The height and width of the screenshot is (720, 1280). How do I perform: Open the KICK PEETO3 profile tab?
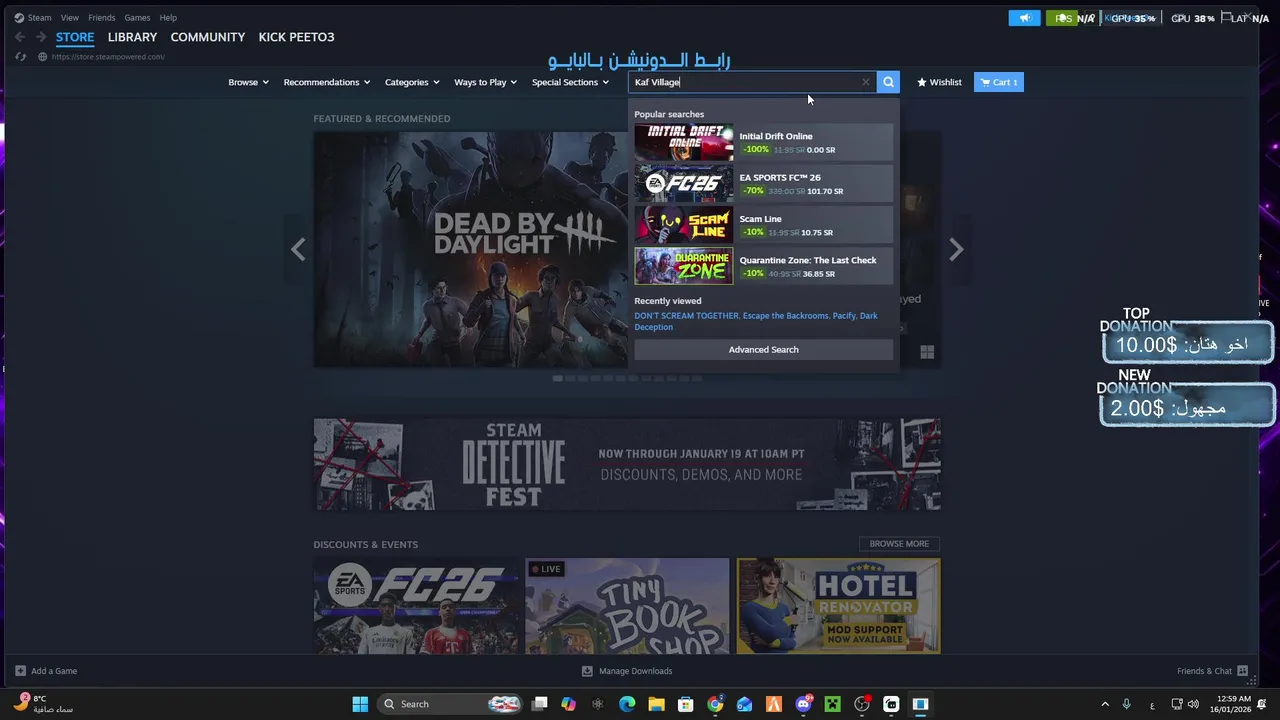click(x=296, y=37)
